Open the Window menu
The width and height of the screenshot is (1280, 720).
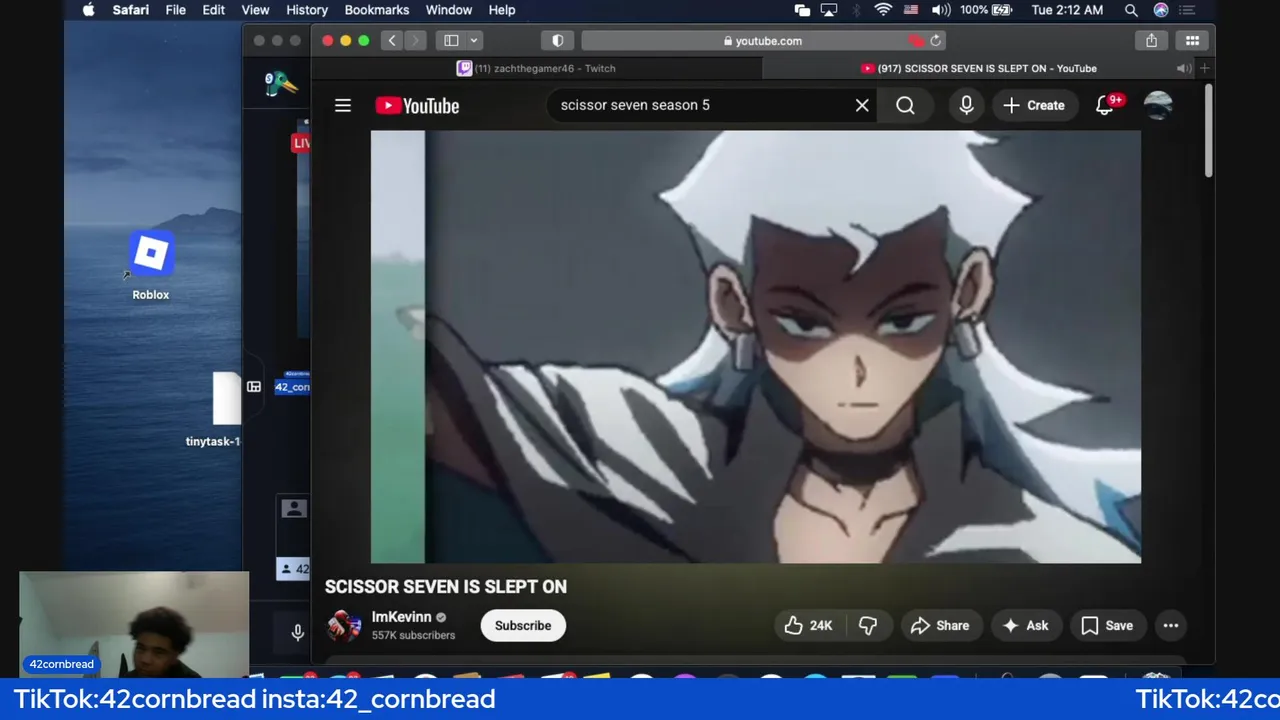pos(449,10)
